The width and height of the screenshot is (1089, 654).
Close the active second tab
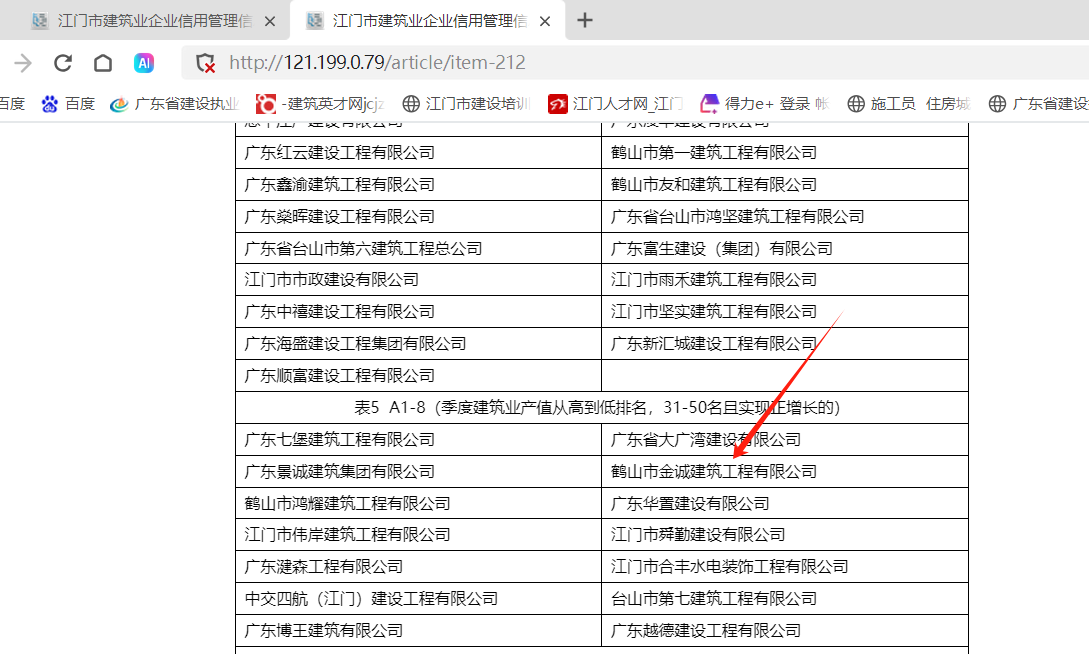point(545,22)
